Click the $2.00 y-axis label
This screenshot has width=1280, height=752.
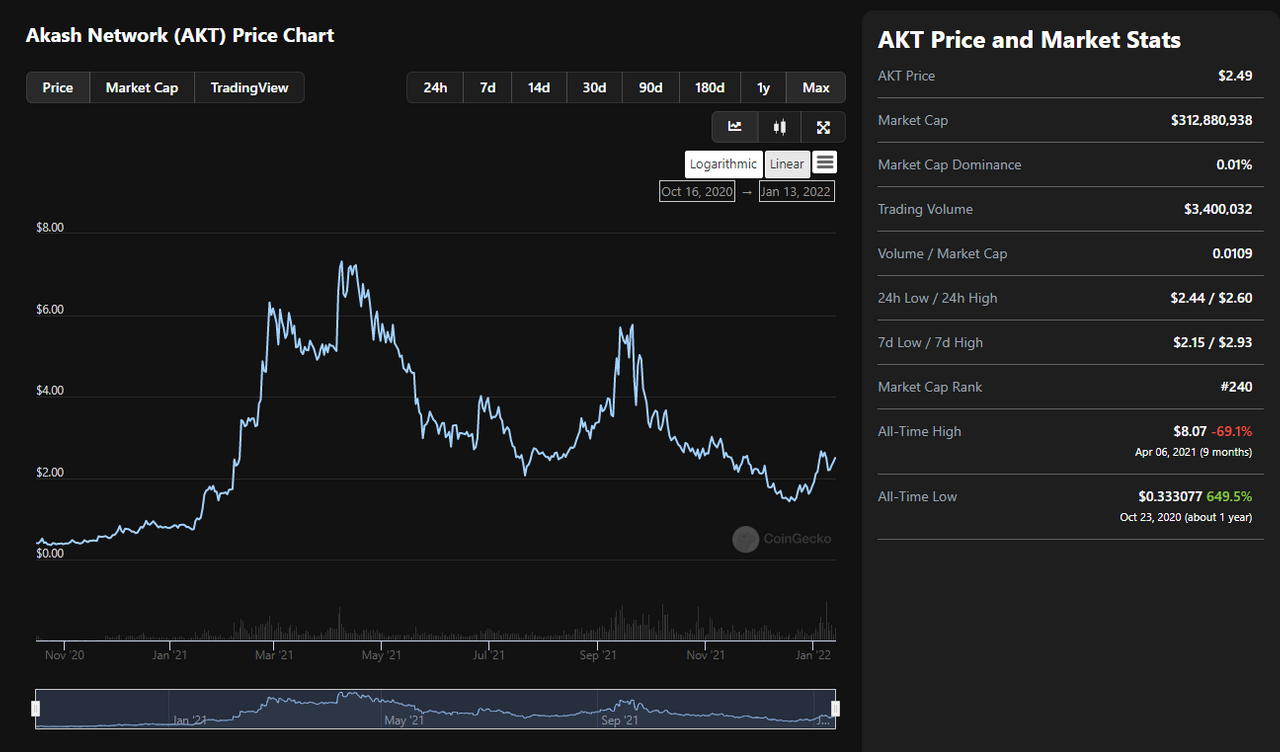[50, 472]
